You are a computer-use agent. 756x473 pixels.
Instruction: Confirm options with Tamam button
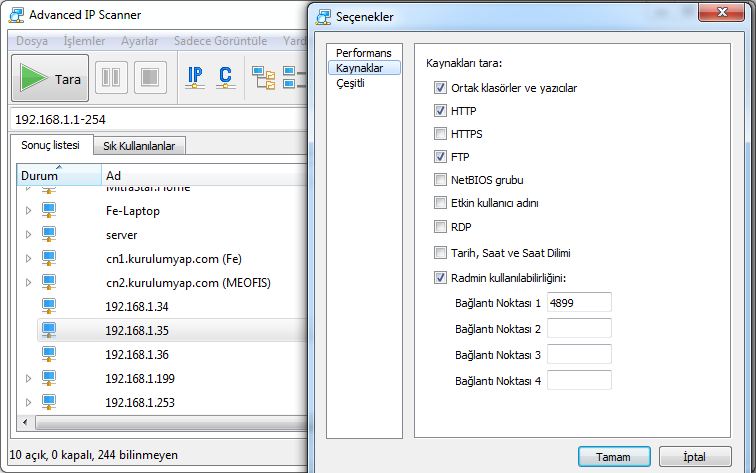pyautogui.click(x=614, y=457)
